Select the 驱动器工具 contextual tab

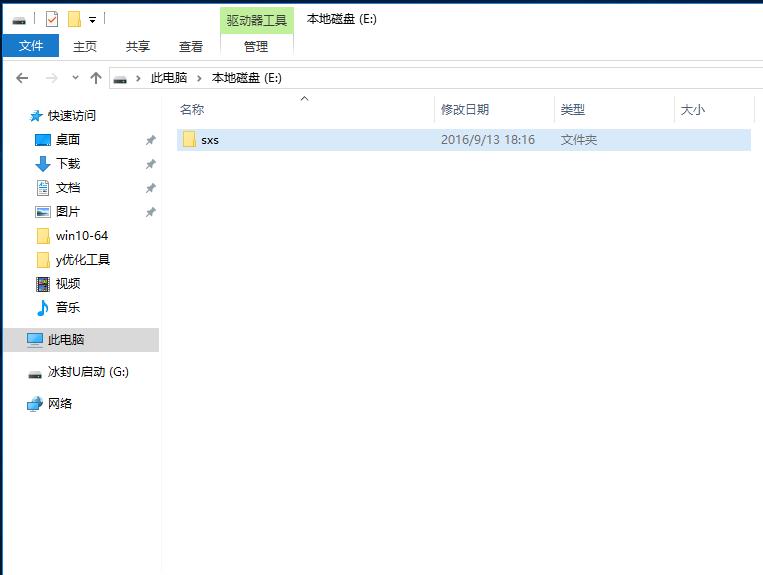point(256,20)
